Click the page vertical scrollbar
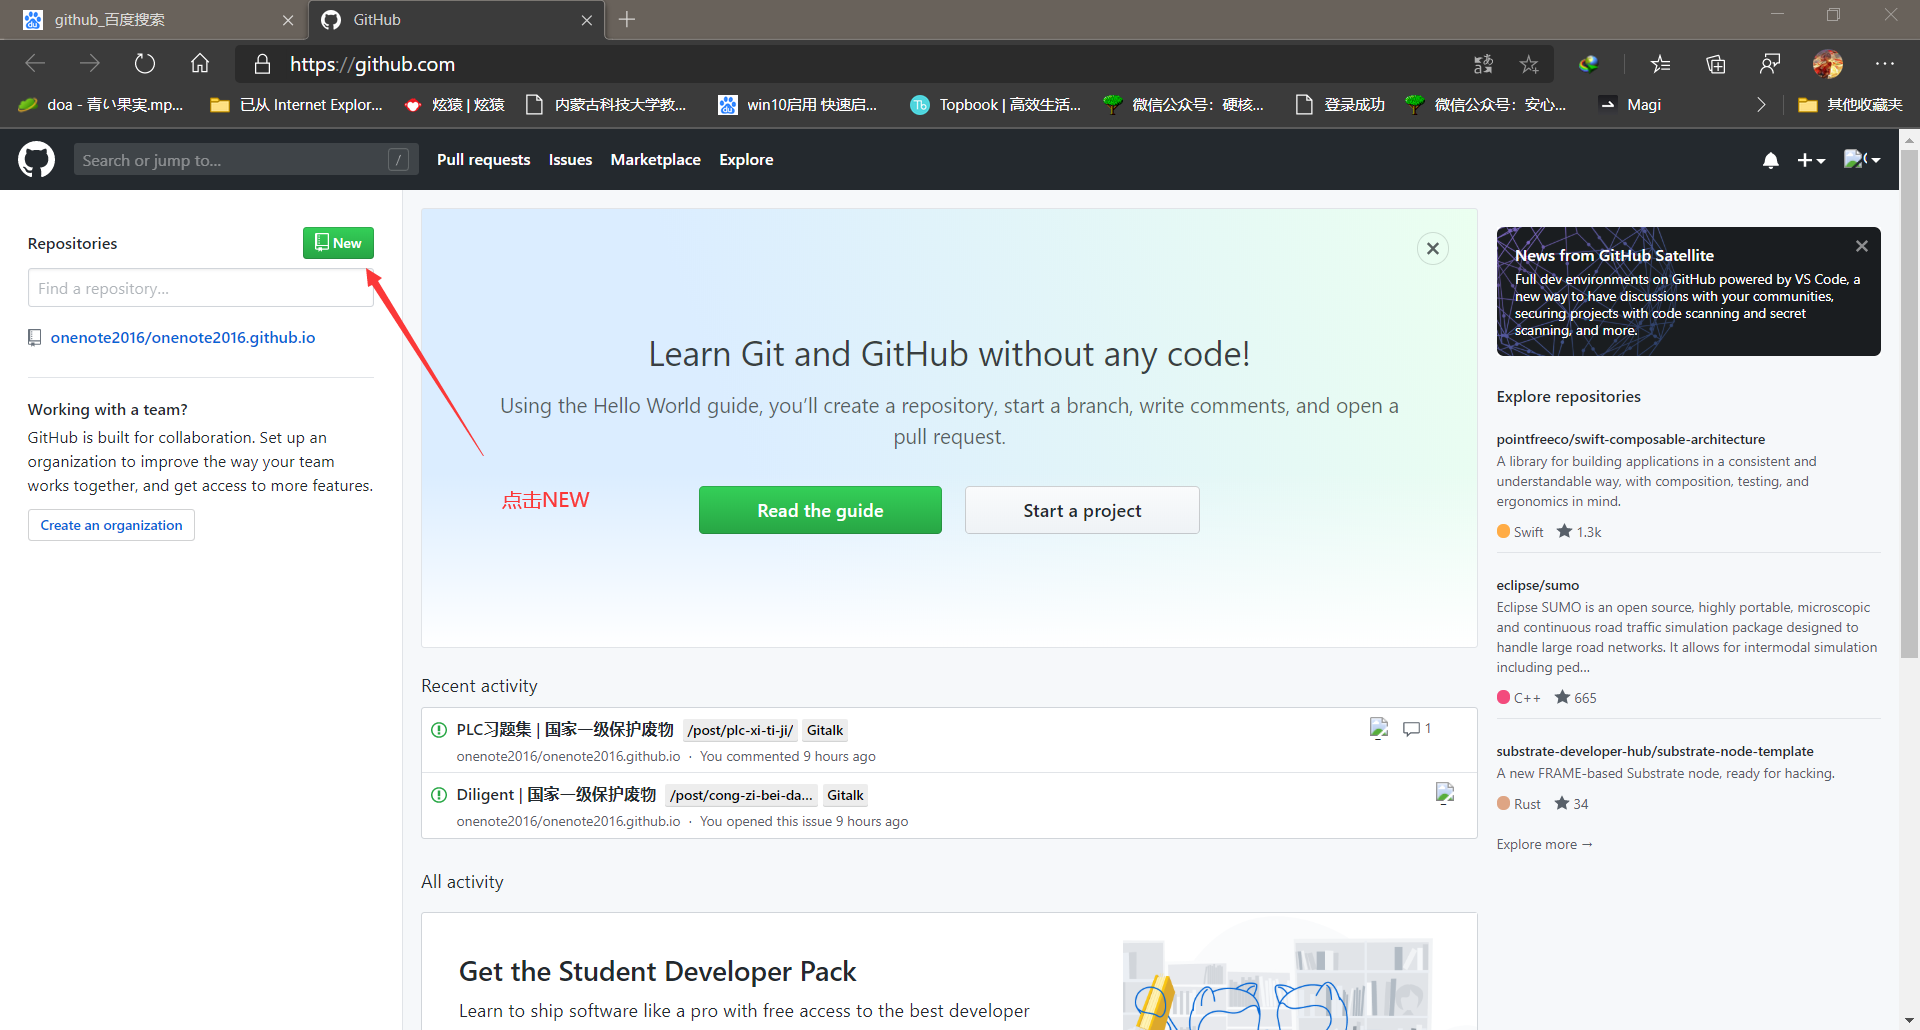Image resolution: width=1920 pixels, height=1030 pixels. pos(1909,400)
